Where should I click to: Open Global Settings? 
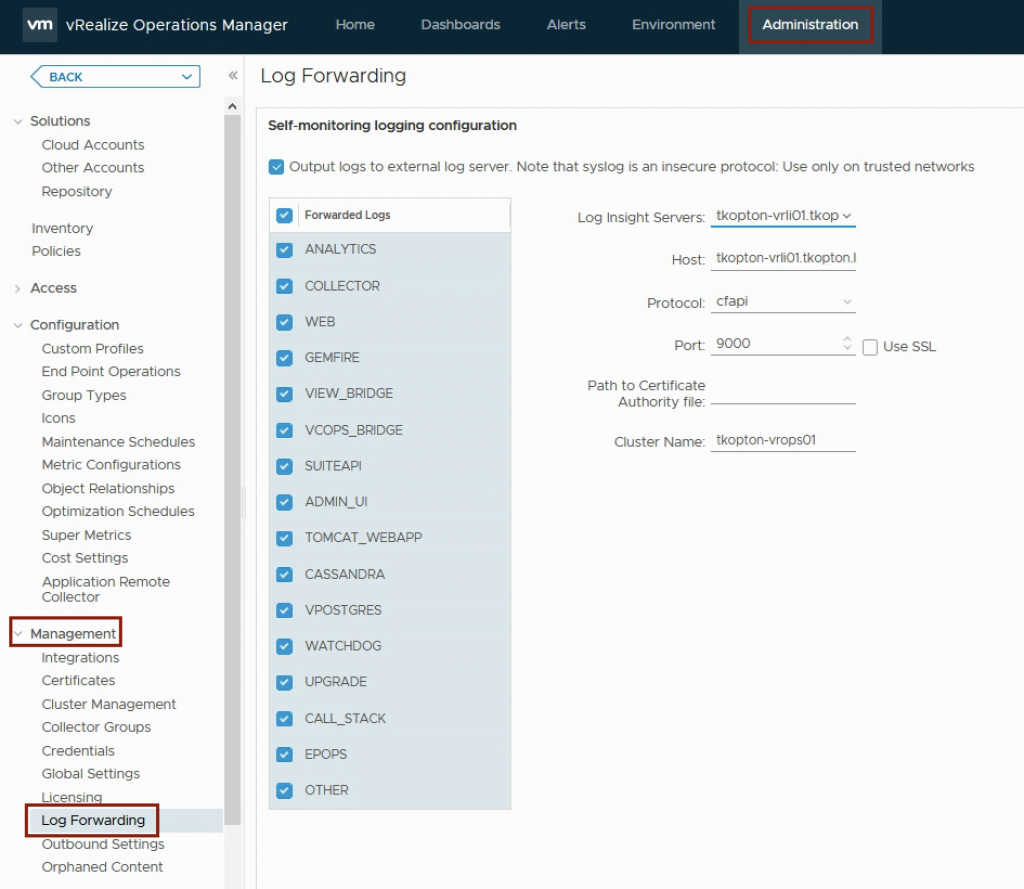click(x=90, y=774)
